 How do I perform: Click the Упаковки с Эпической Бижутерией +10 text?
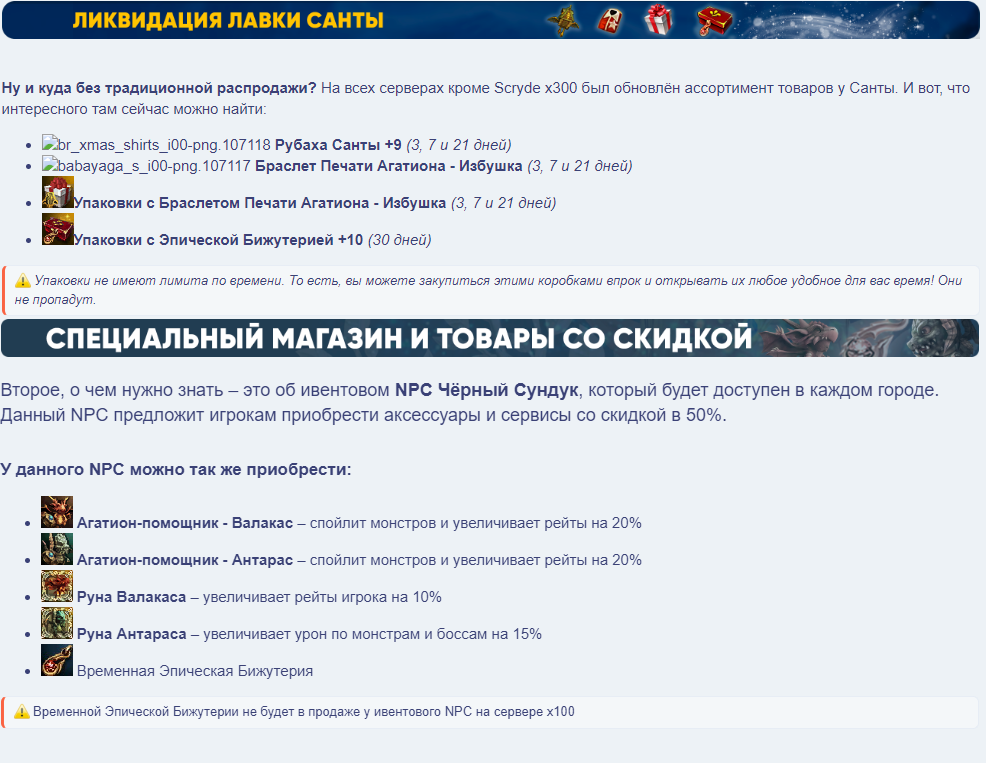(x=218, y=240)
